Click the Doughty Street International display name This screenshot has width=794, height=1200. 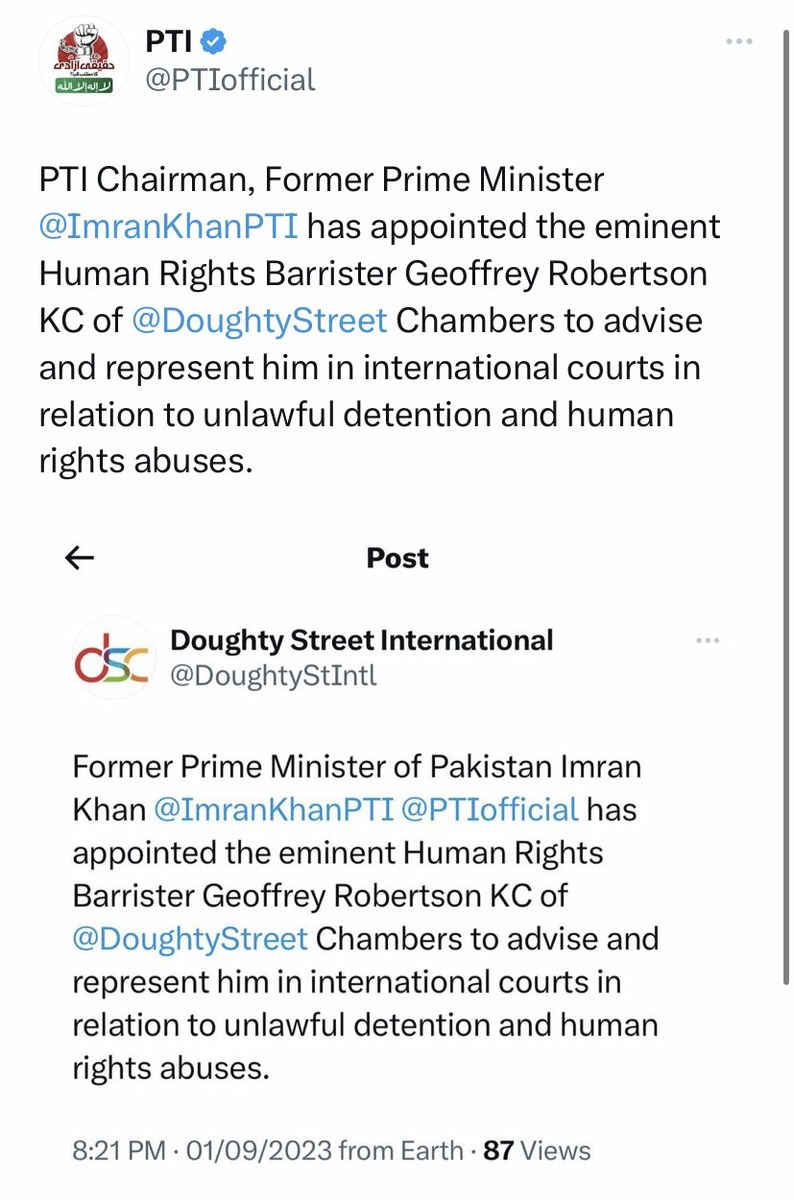click(x=362, y=640)
